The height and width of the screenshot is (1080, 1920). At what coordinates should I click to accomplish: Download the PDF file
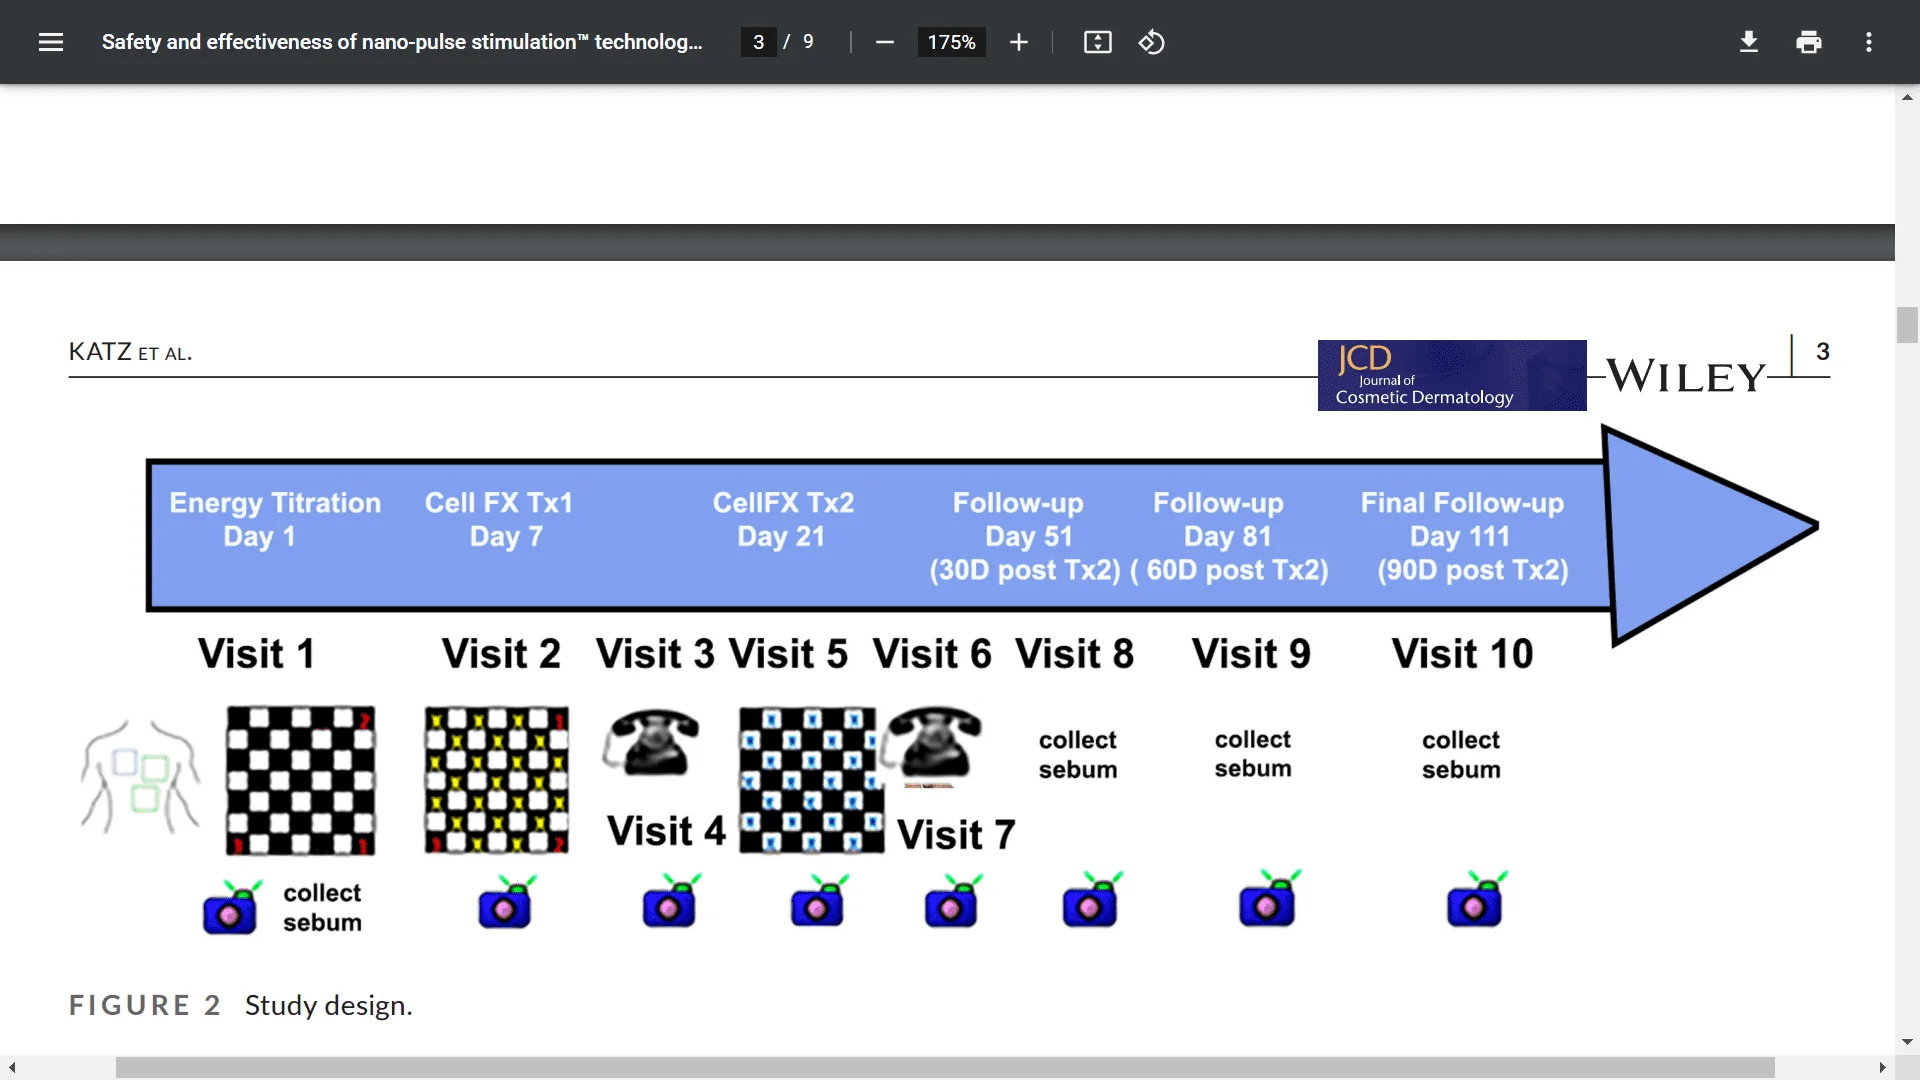coord(1748,42)
